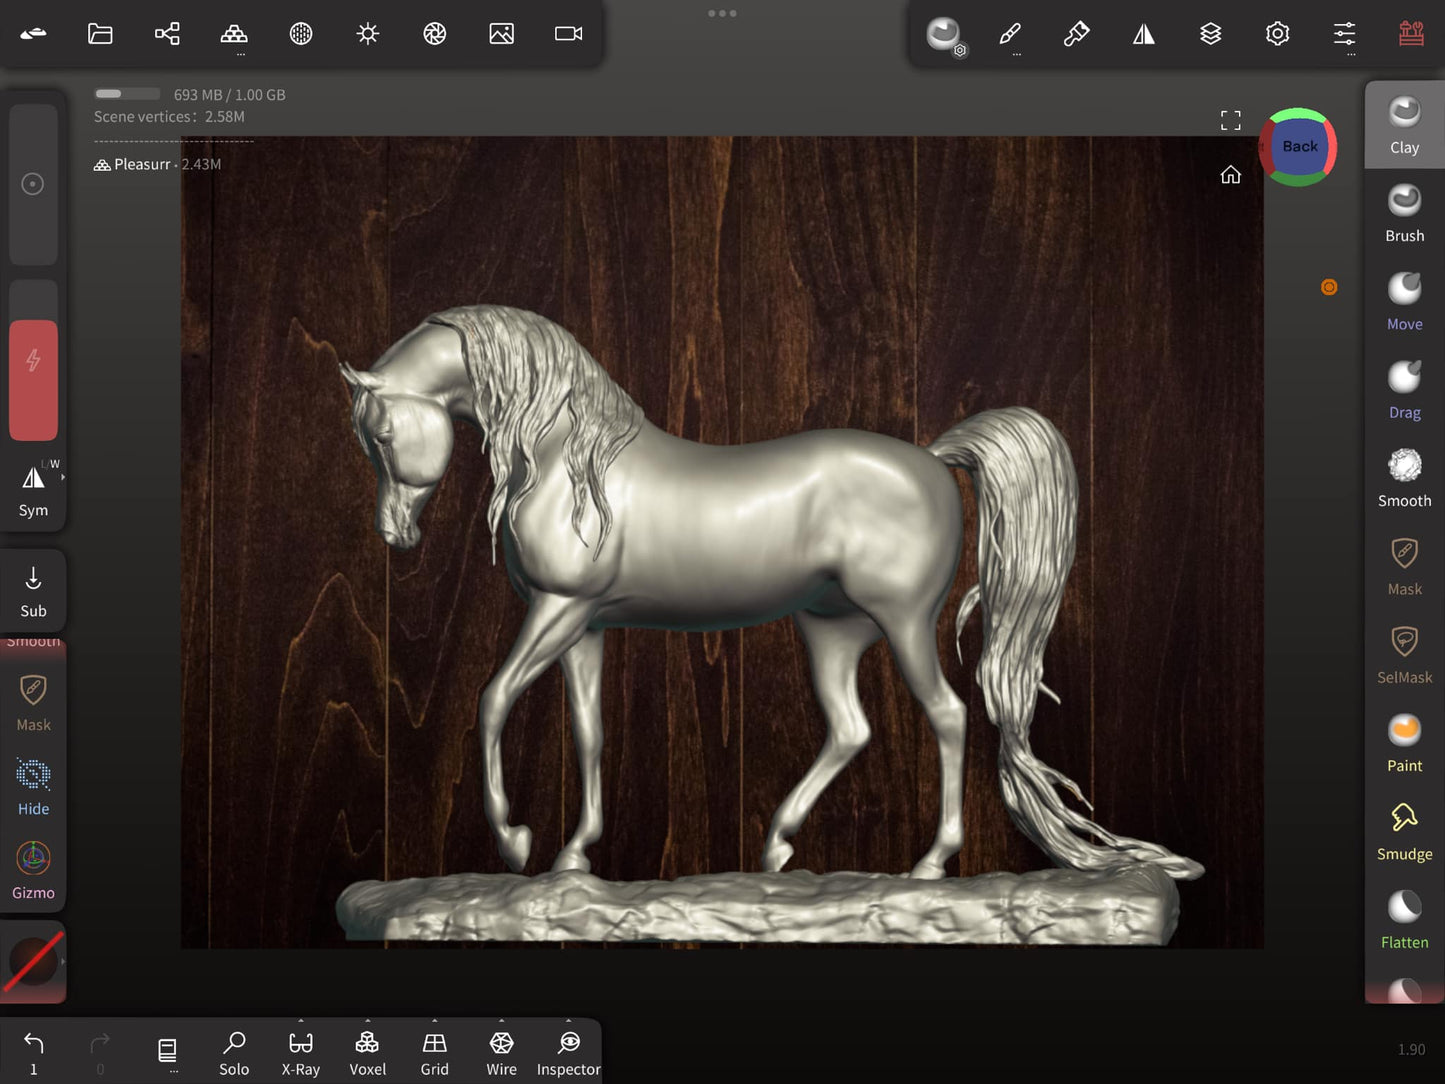Select the Smooth tool in right panel
Viewport: 1445px width, 1084px height.
1405,478
